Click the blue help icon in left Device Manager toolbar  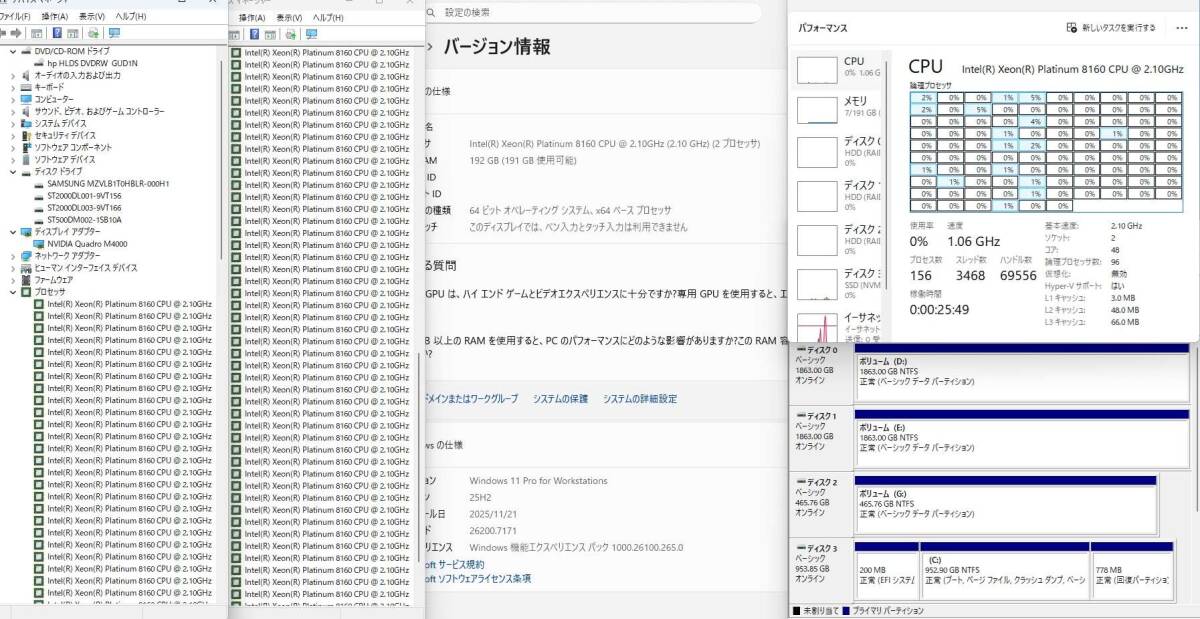point(57,33)
